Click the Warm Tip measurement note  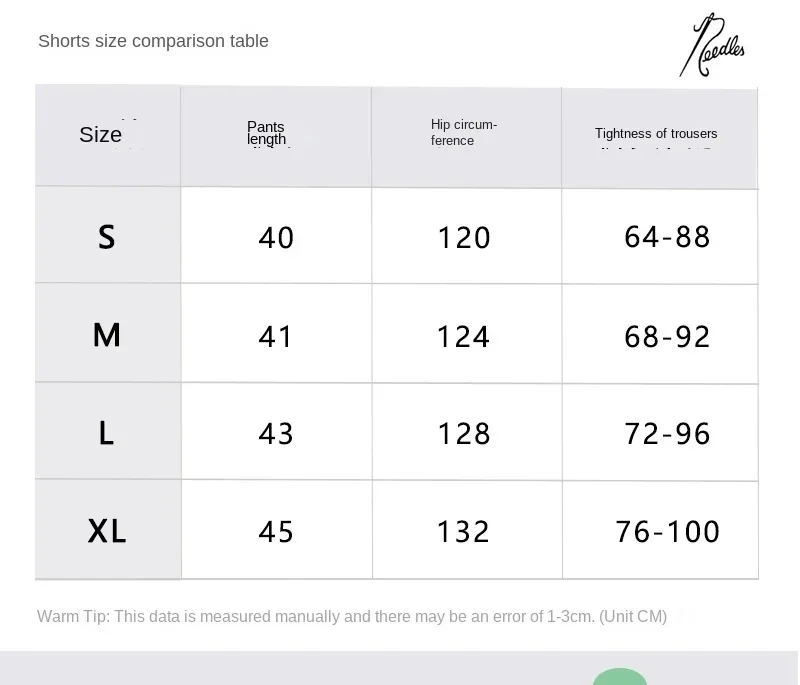click(352, 616)
